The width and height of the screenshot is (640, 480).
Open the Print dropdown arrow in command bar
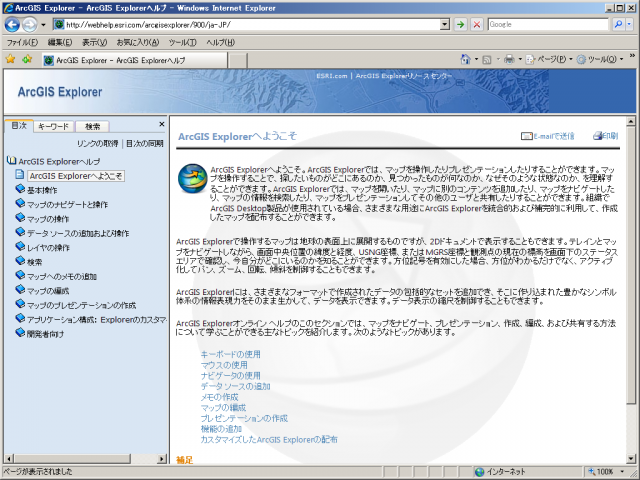(x=520, y=60)
